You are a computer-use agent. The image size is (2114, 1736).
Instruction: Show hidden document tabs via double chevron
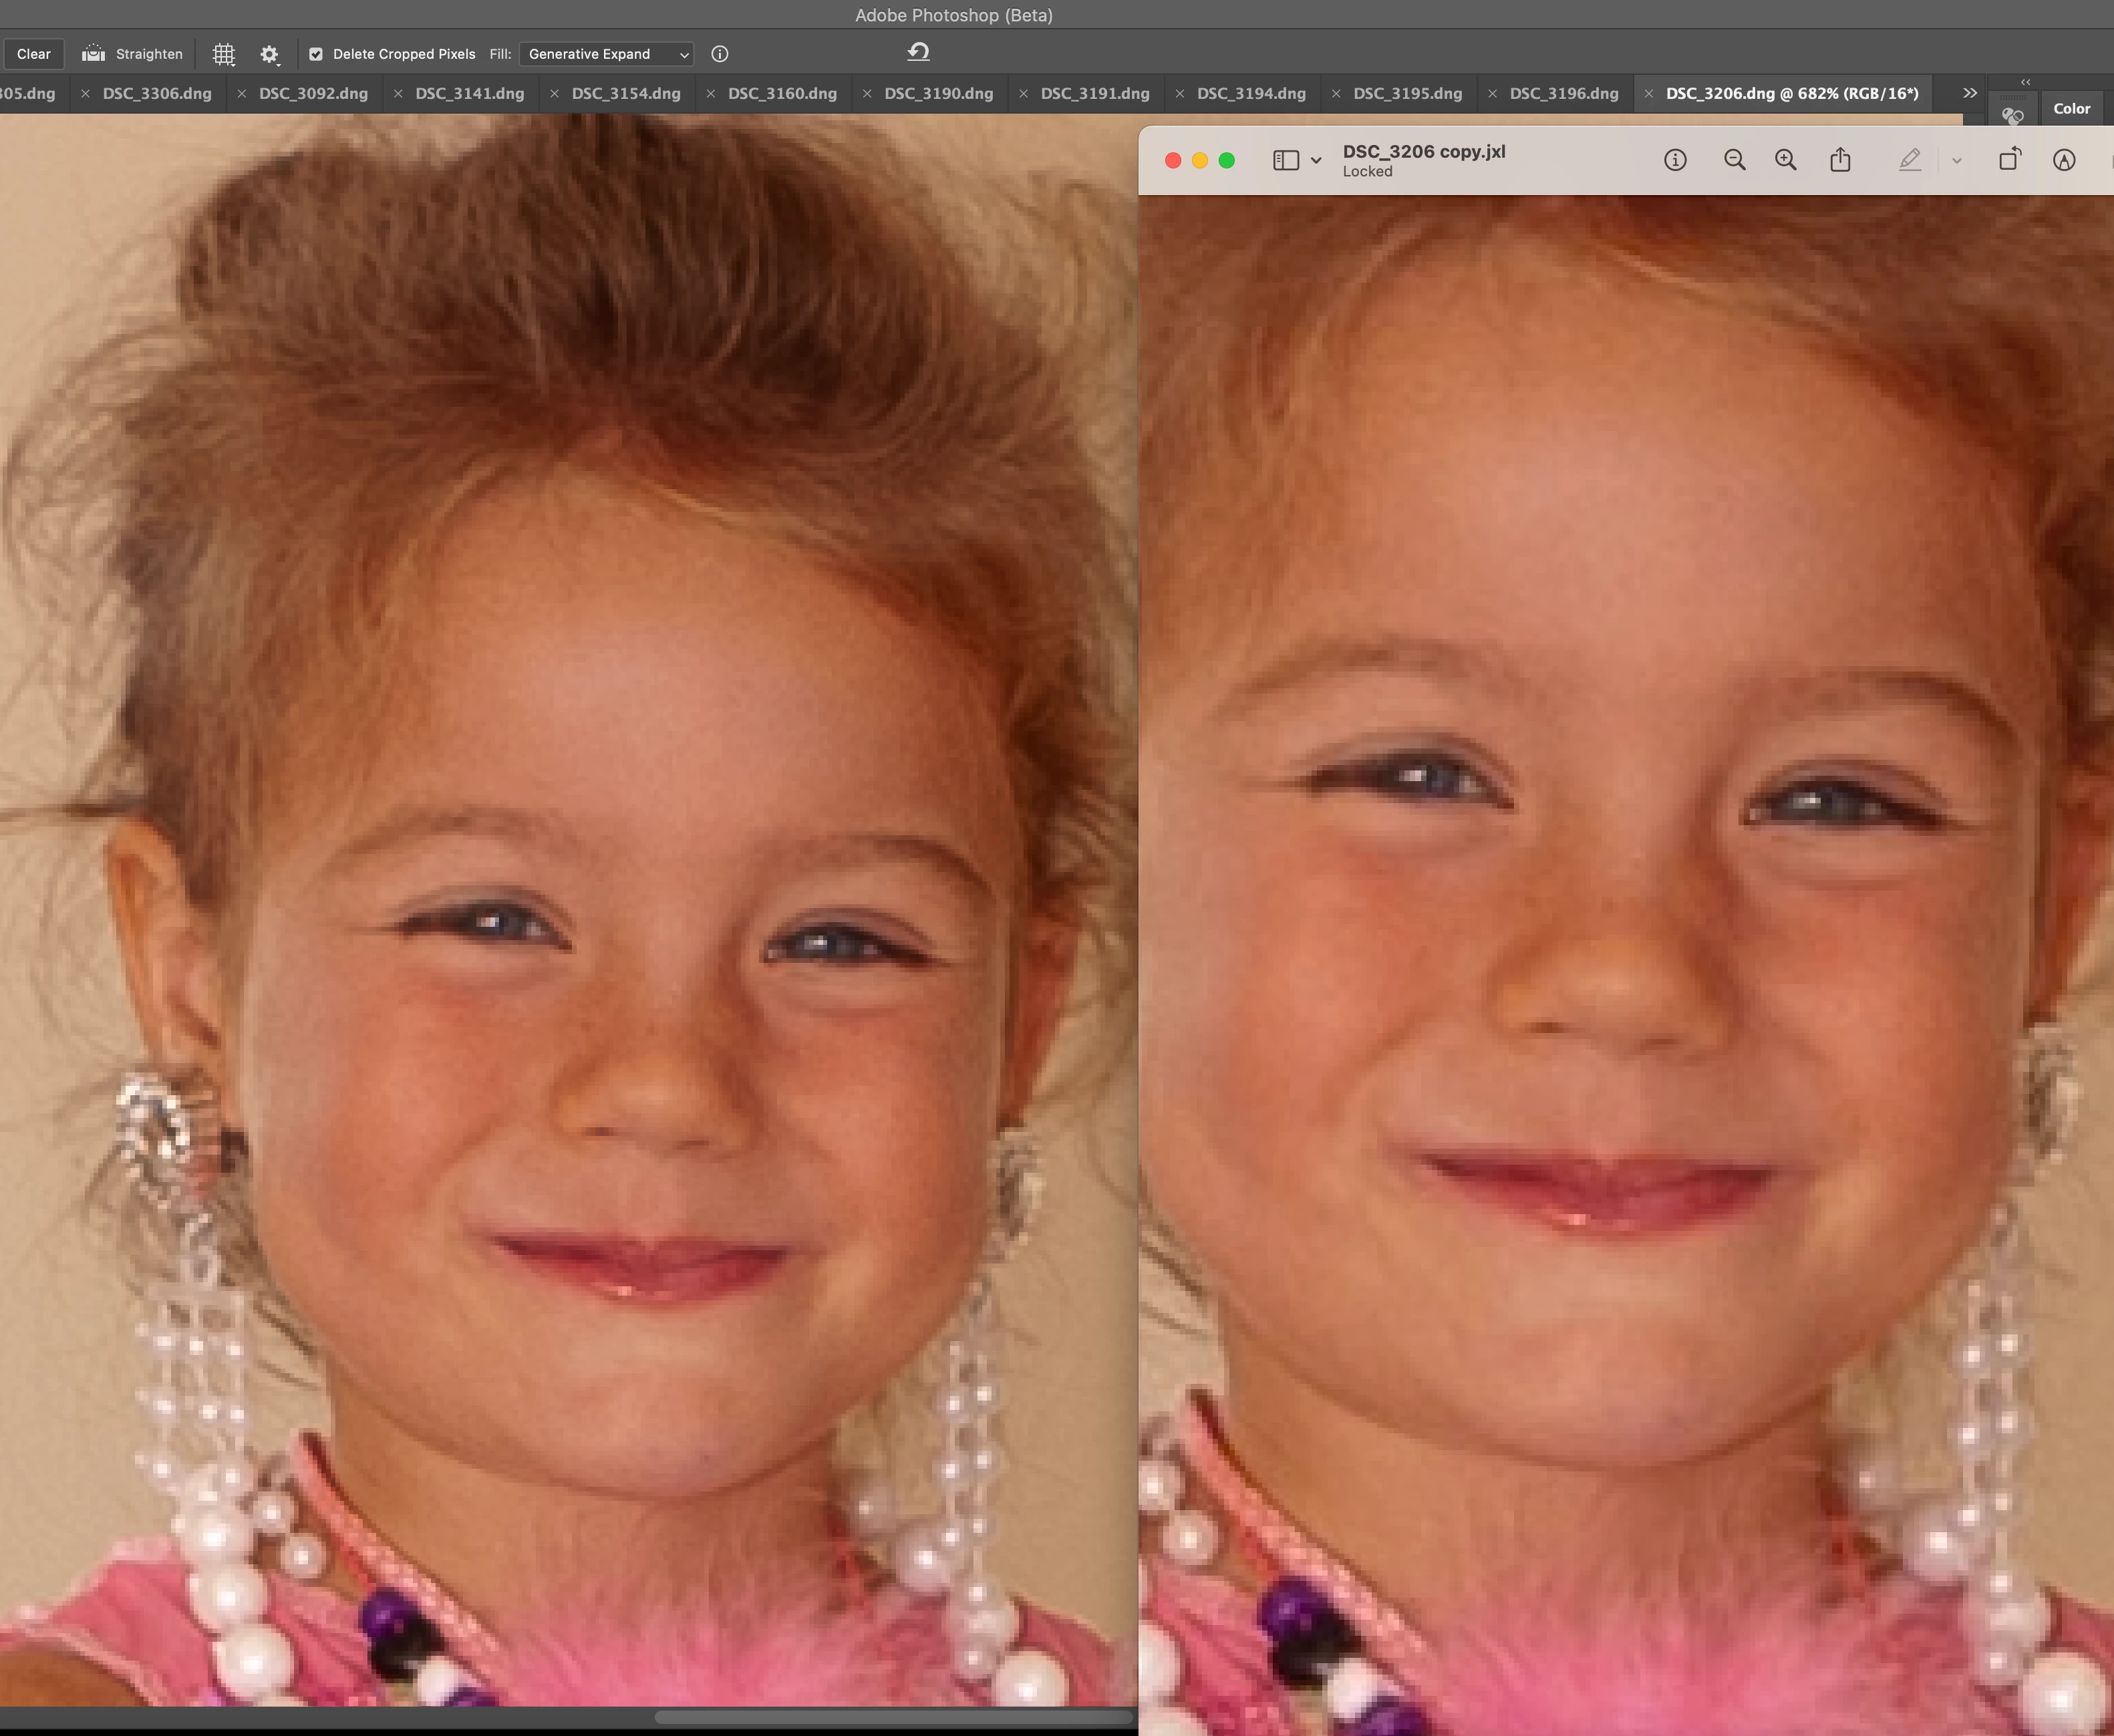1969,93
